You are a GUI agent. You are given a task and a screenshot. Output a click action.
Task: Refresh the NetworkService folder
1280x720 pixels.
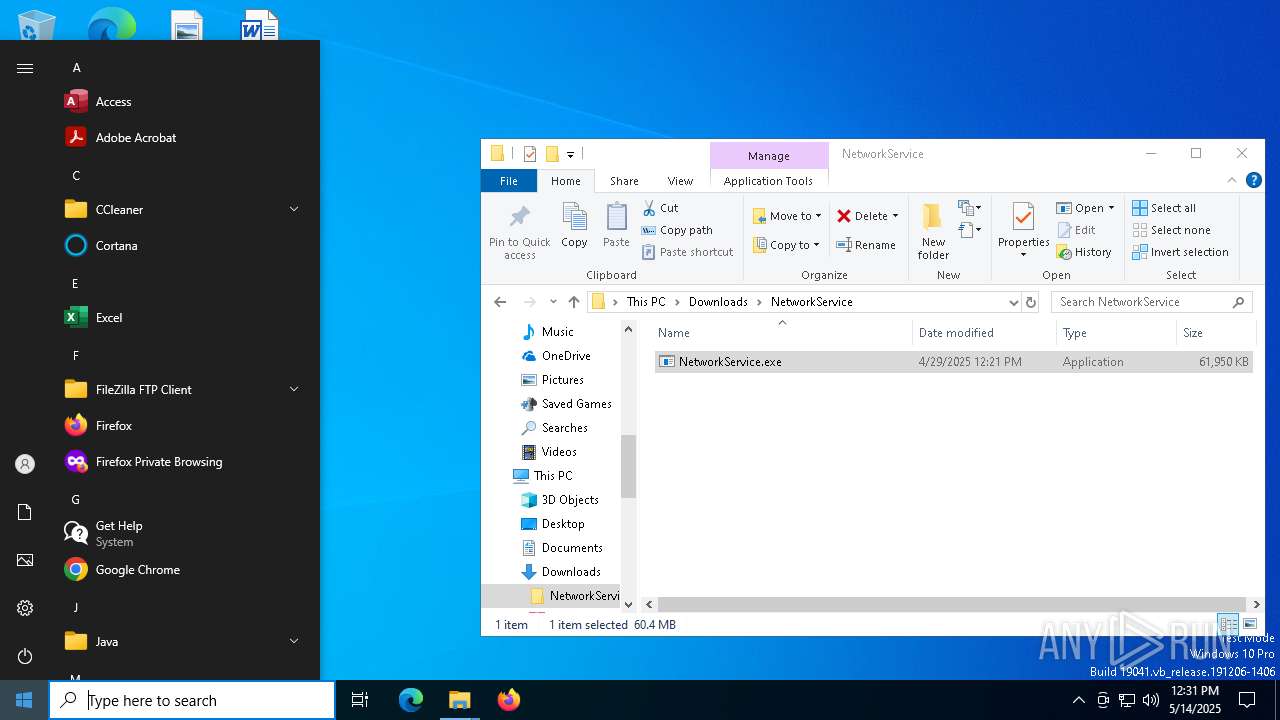pos(1031,302)
